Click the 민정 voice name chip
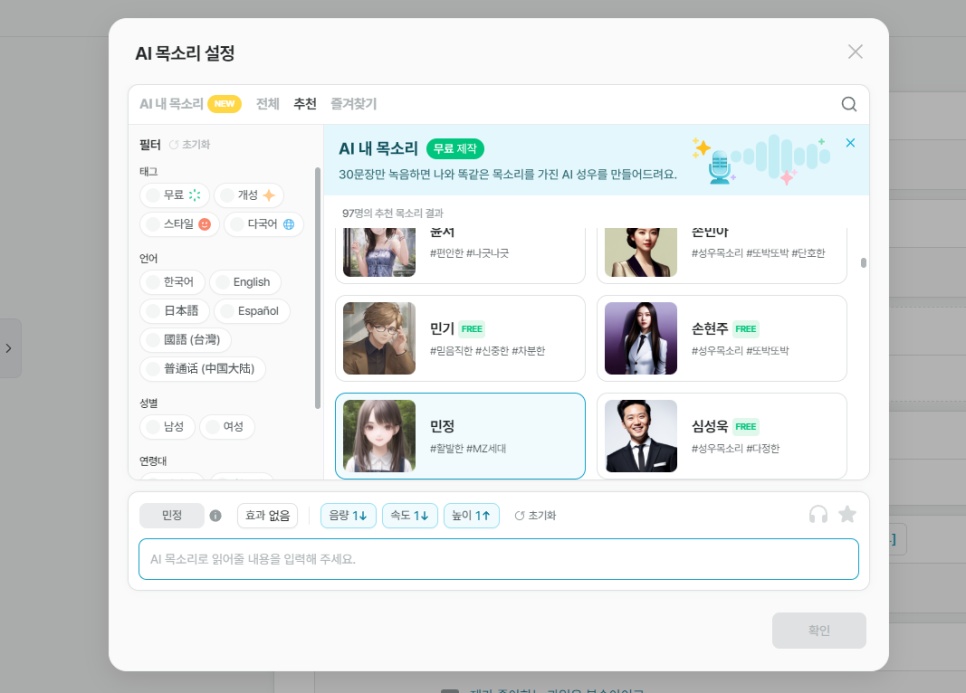Viewport: 966px width, 693px height. [x=172, y=516]
